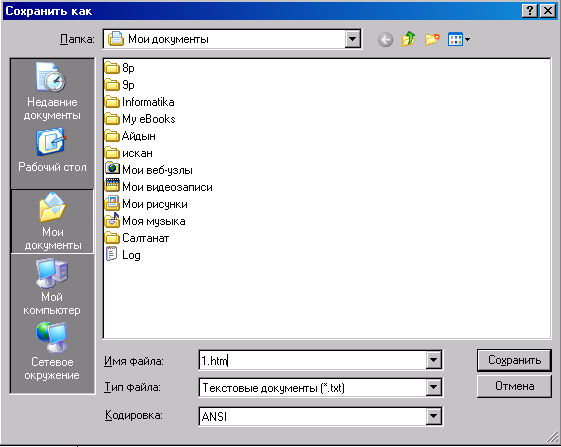
Task: Click the title bar Help question-mark button
Action: 530,11
